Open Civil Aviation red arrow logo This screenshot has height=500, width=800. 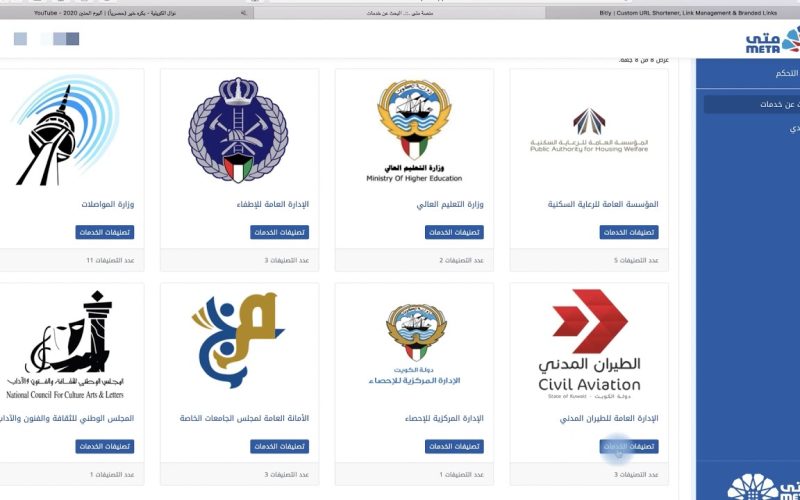pos(589,321)
